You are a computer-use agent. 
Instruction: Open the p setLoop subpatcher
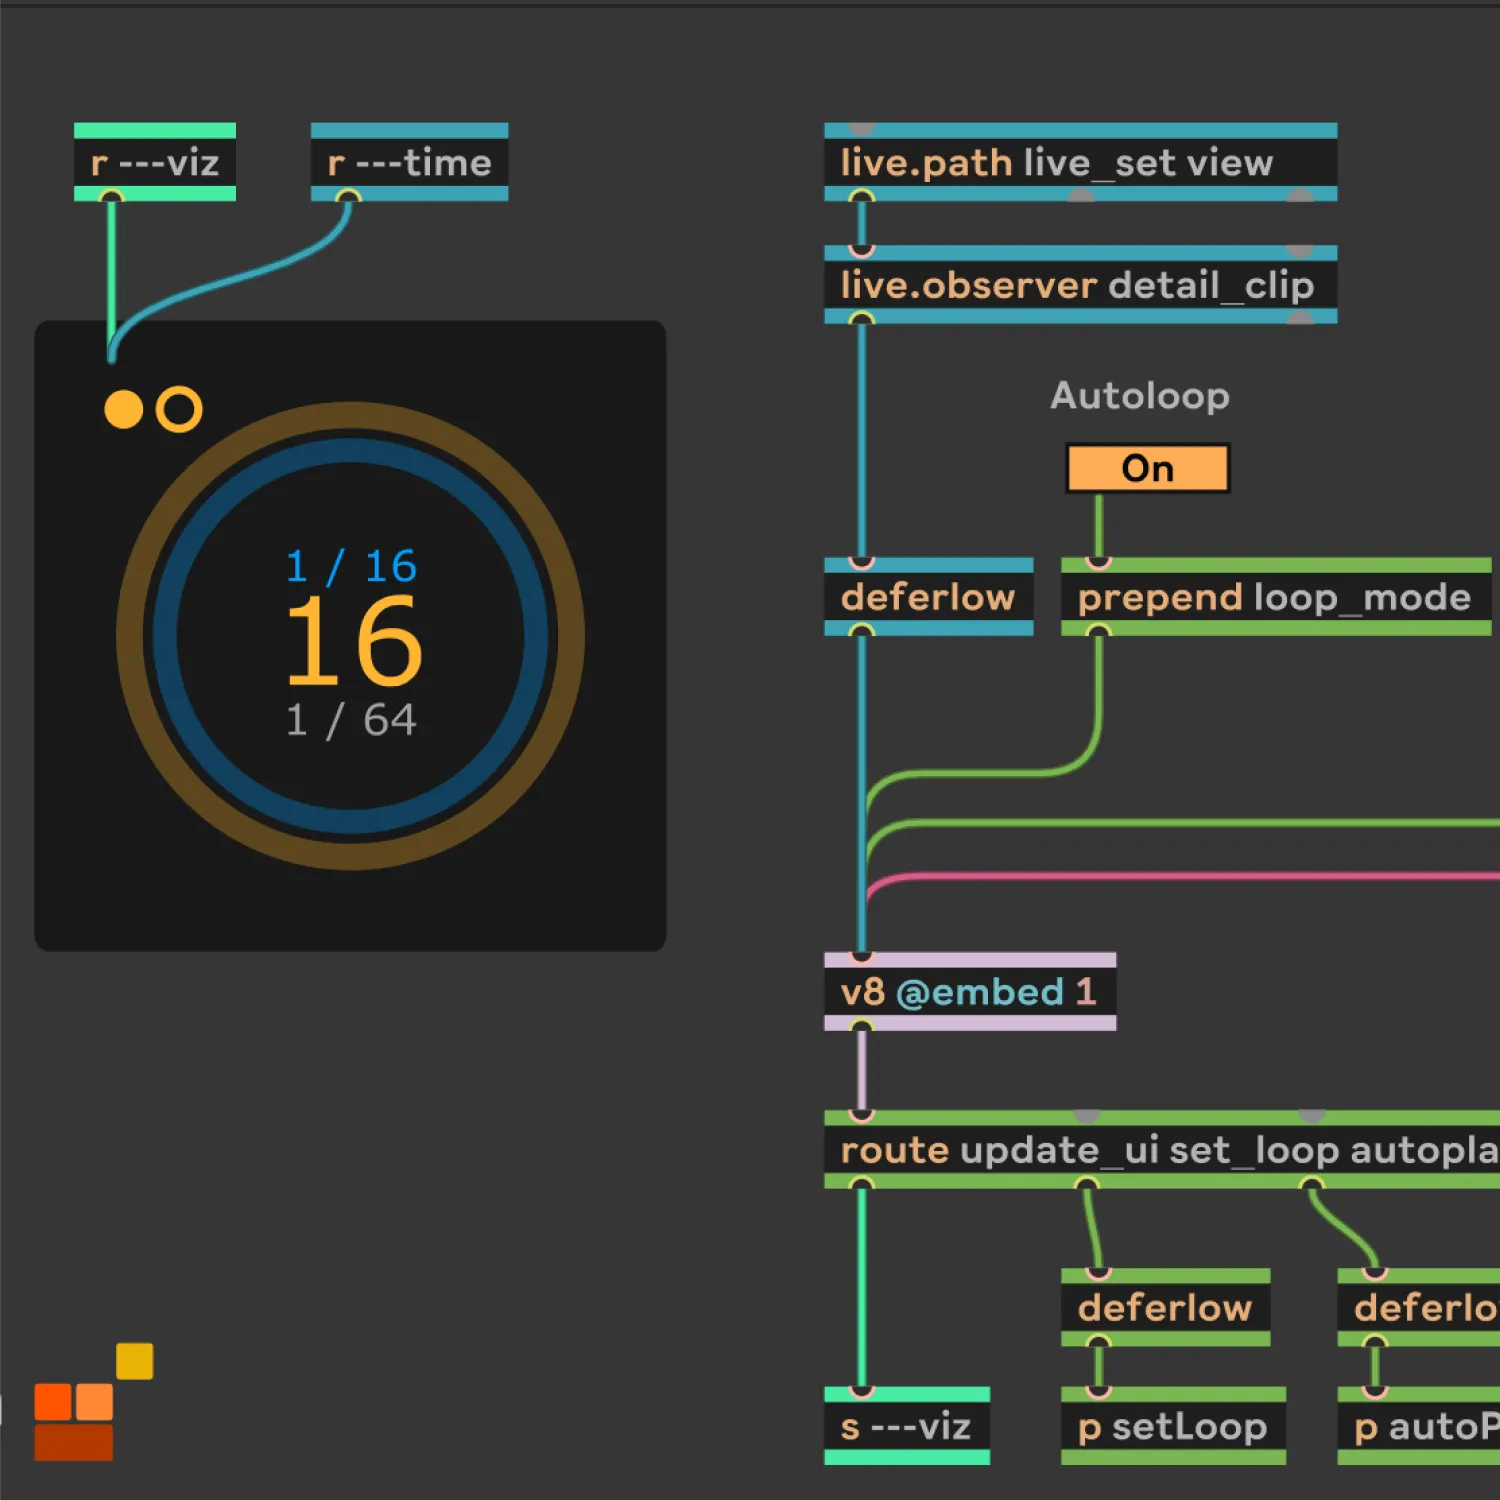pos(1172,1427)
